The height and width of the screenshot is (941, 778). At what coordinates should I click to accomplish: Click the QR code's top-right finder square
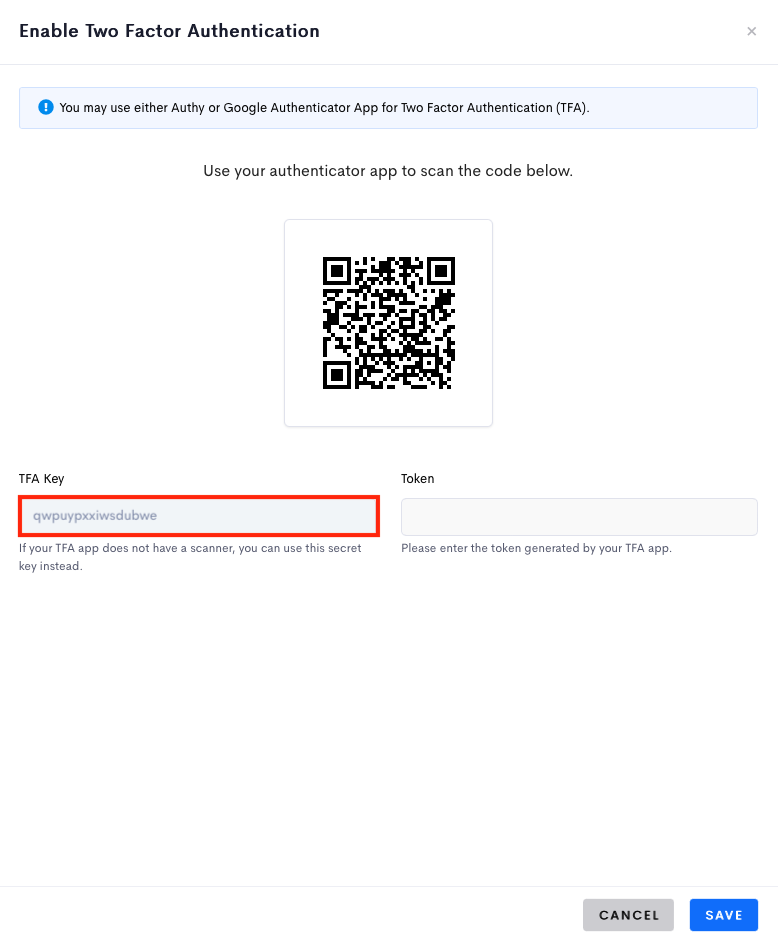click(x=441, y=271)
